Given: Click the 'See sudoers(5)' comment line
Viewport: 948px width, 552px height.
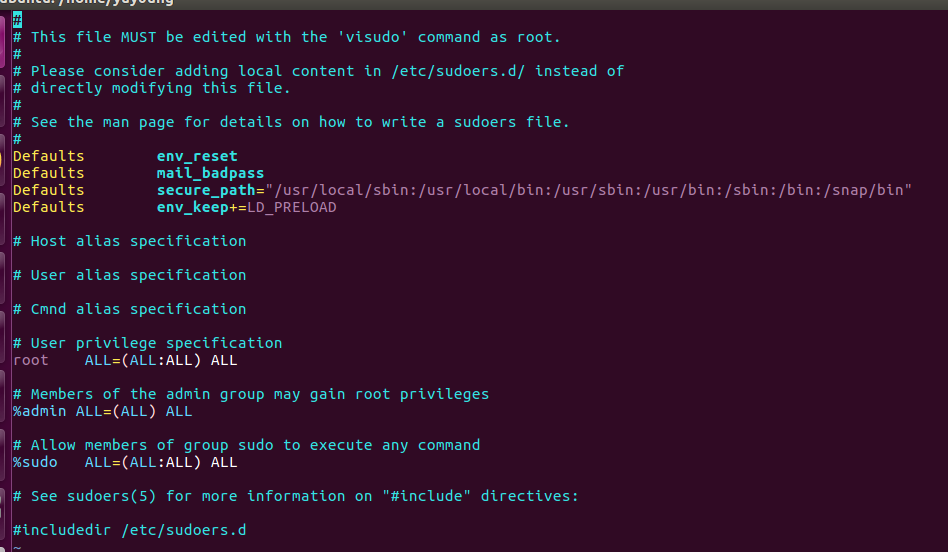Looking at the screenshot, I should tap(295, 496).
